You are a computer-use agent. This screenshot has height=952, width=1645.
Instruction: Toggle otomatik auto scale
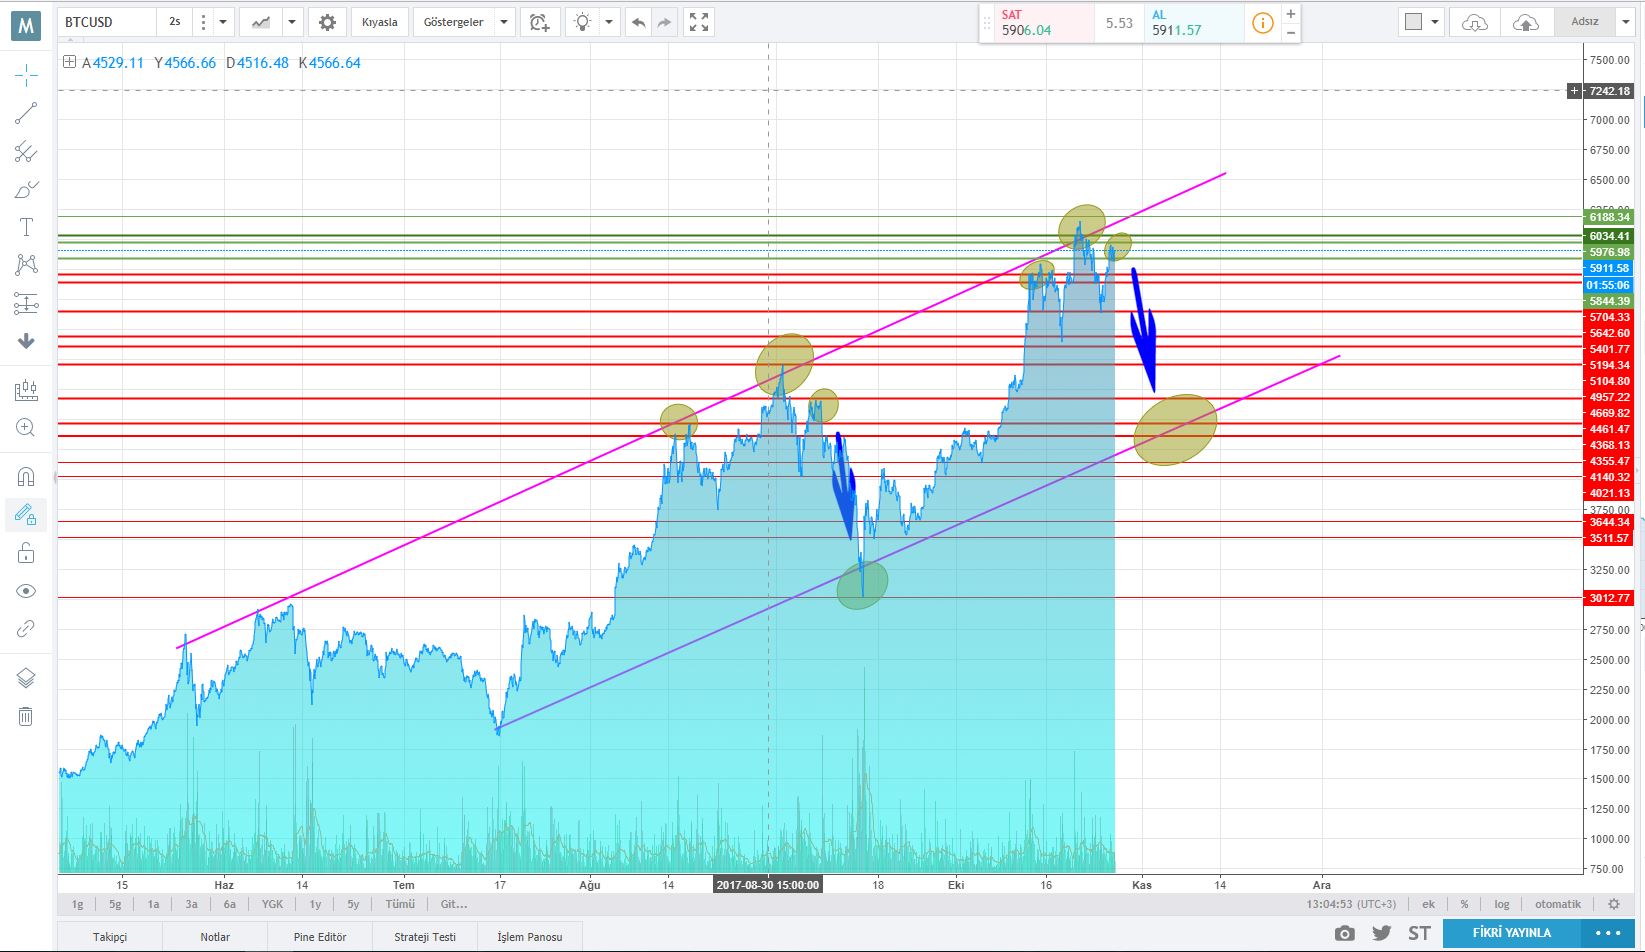tap(1558, 904)
